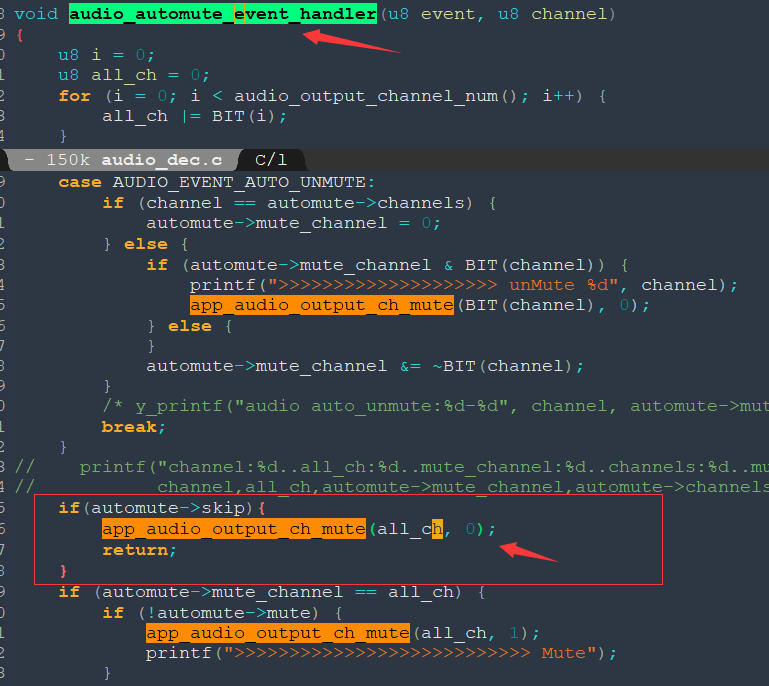Click 'u8 all_ch = 0;' declaration
769x686 pixels.
[134, 75]
